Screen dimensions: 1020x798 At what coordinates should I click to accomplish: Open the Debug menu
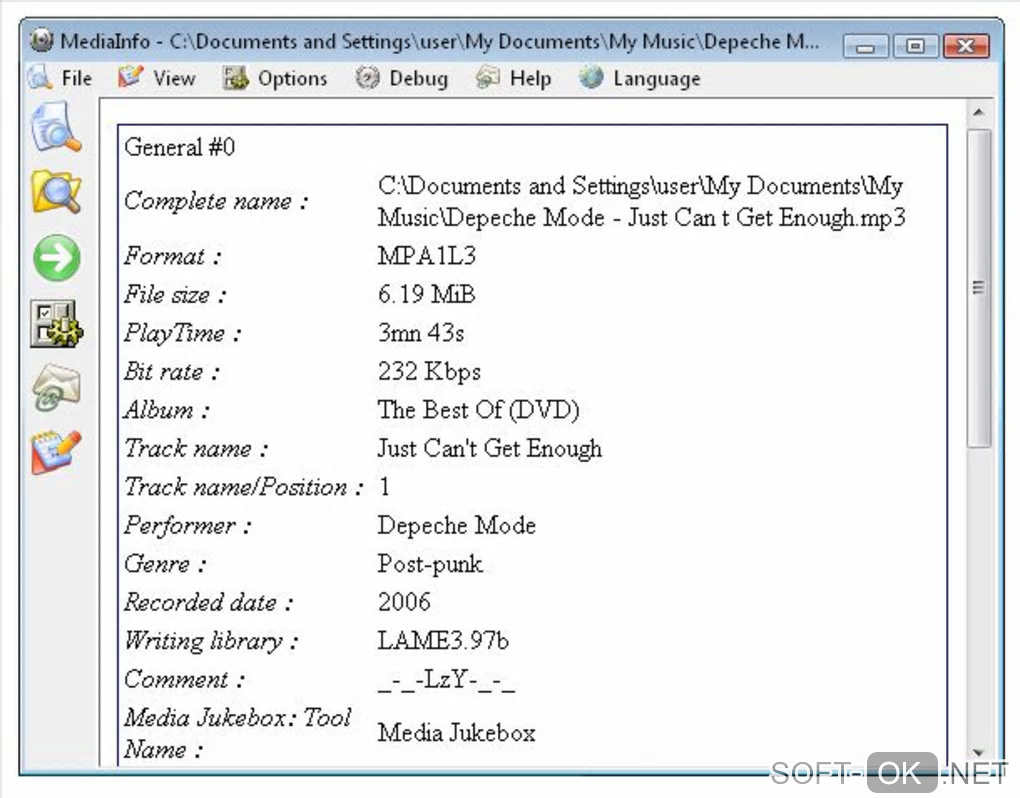[x=402, y=78]
